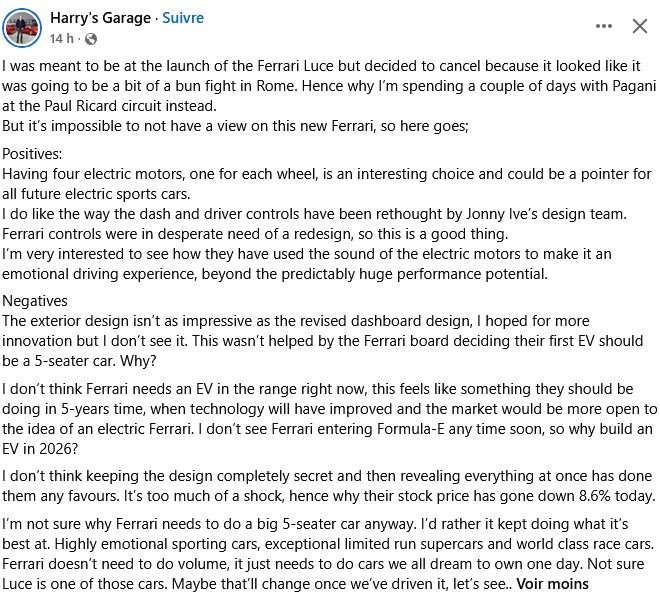The width and height of the screenshot is (660, 599).
Task: Follow the page via Suivre link
Action: (183, 18)
